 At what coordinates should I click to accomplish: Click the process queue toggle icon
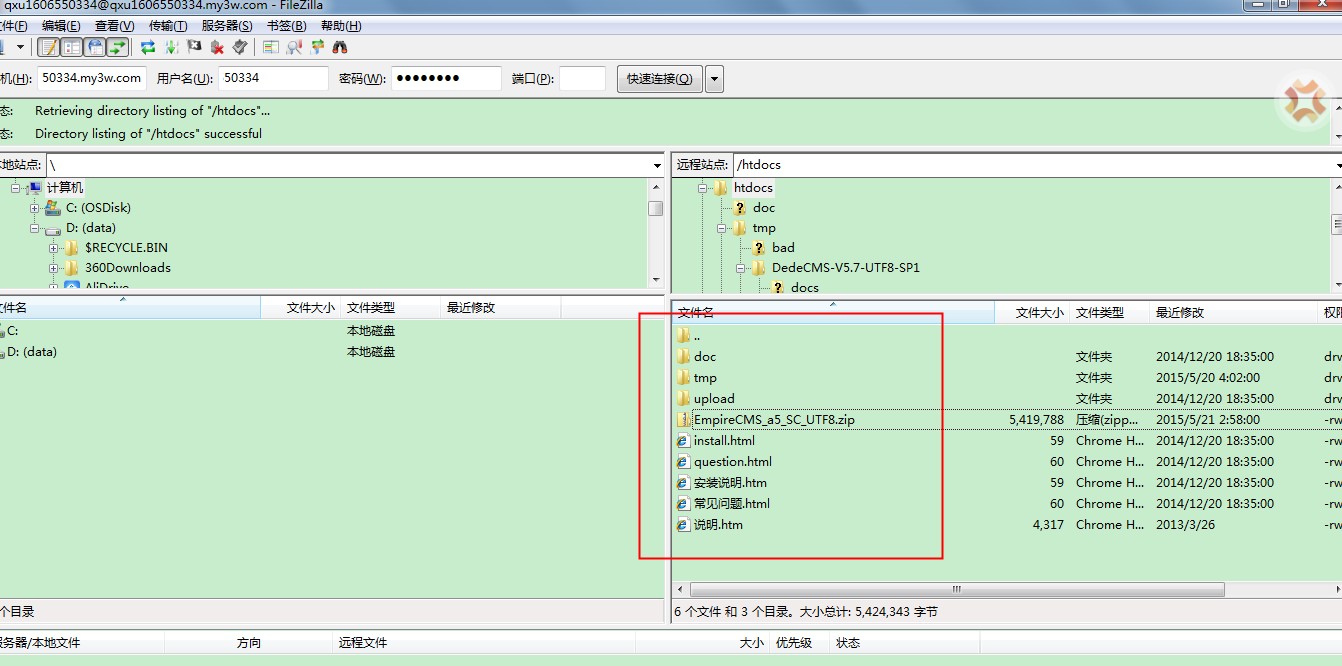point(171,47)
